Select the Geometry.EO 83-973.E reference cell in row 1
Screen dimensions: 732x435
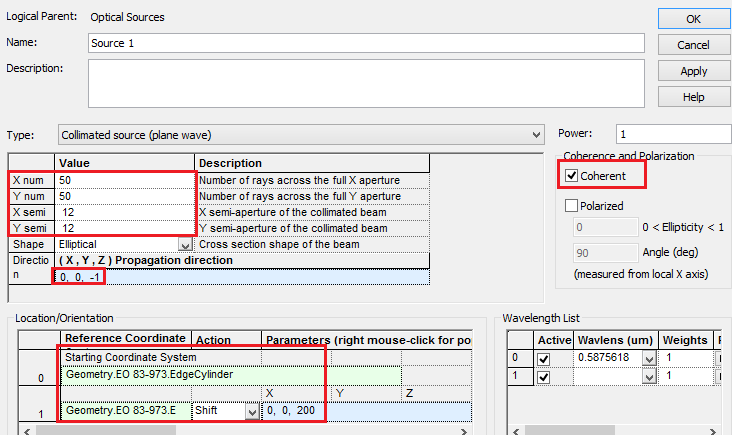click(x=126, y=411)
